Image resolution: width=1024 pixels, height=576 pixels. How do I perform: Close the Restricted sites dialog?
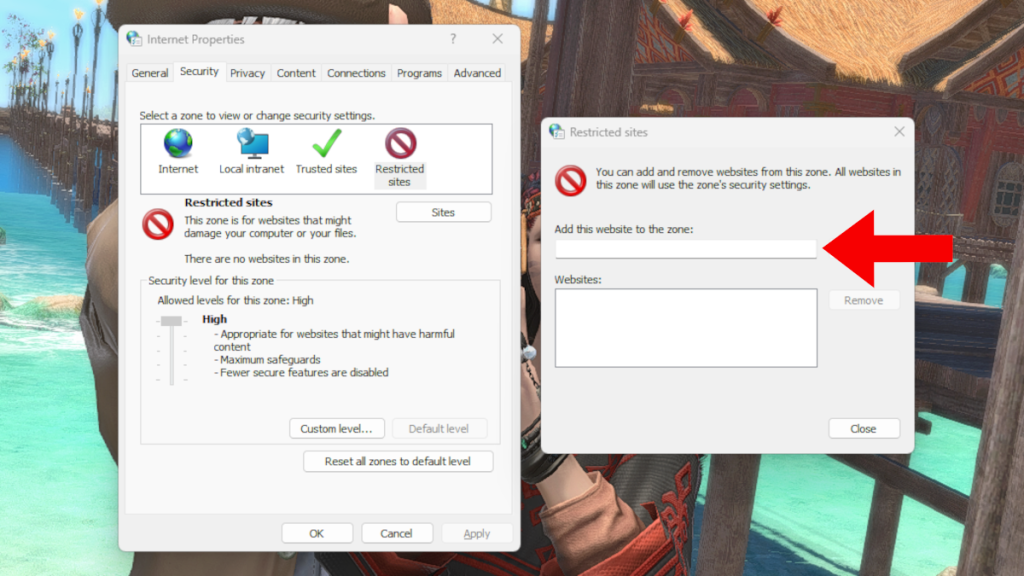(x=864, y=428)
